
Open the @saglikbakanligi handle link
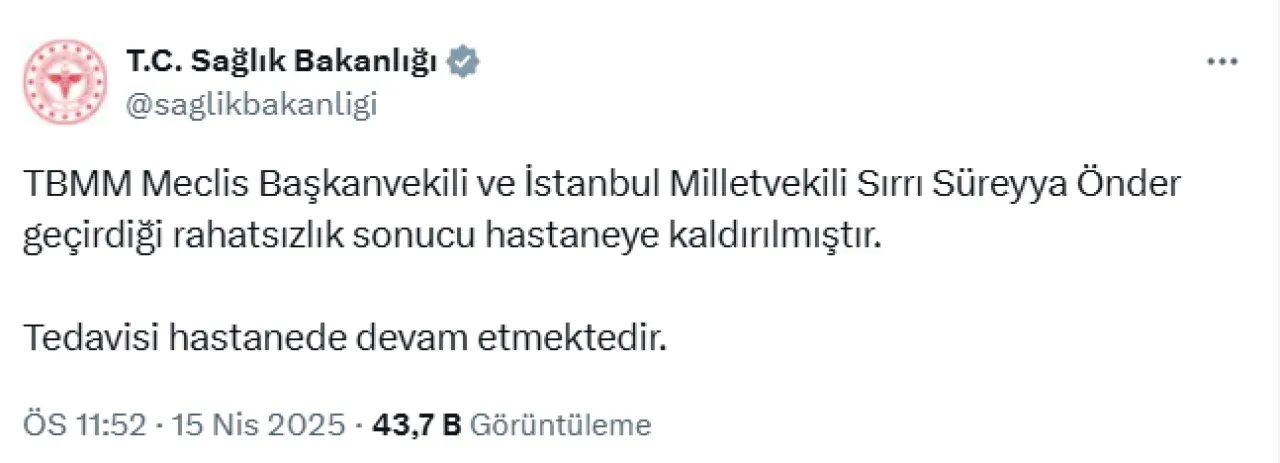[x=251, y=104]
